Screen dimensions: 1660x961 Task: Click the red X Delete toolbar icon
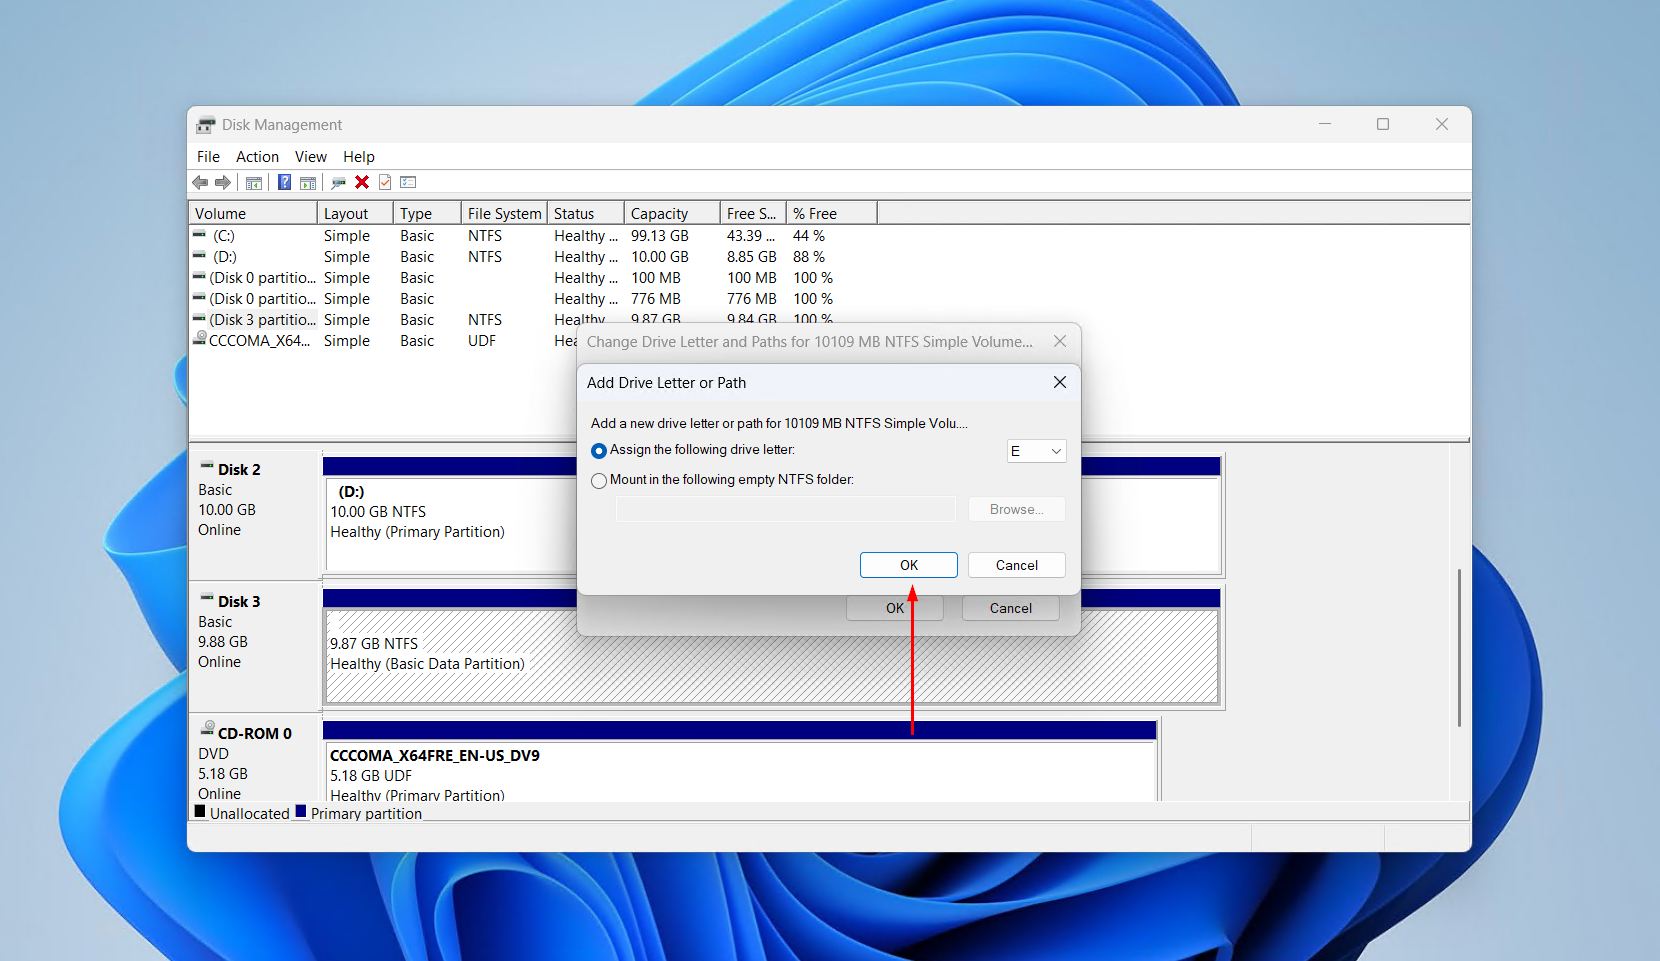(x=362, y=182)
